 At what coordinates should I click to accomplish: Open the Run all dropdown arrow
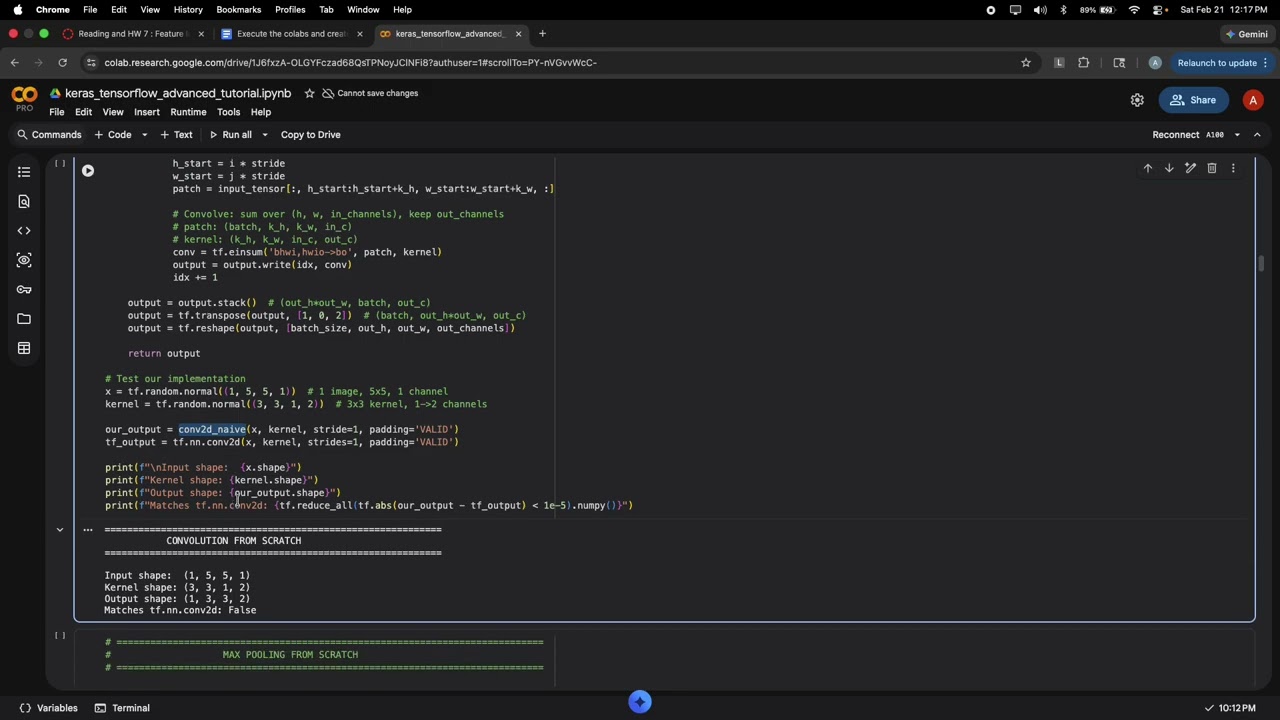(x=265, y=135)
